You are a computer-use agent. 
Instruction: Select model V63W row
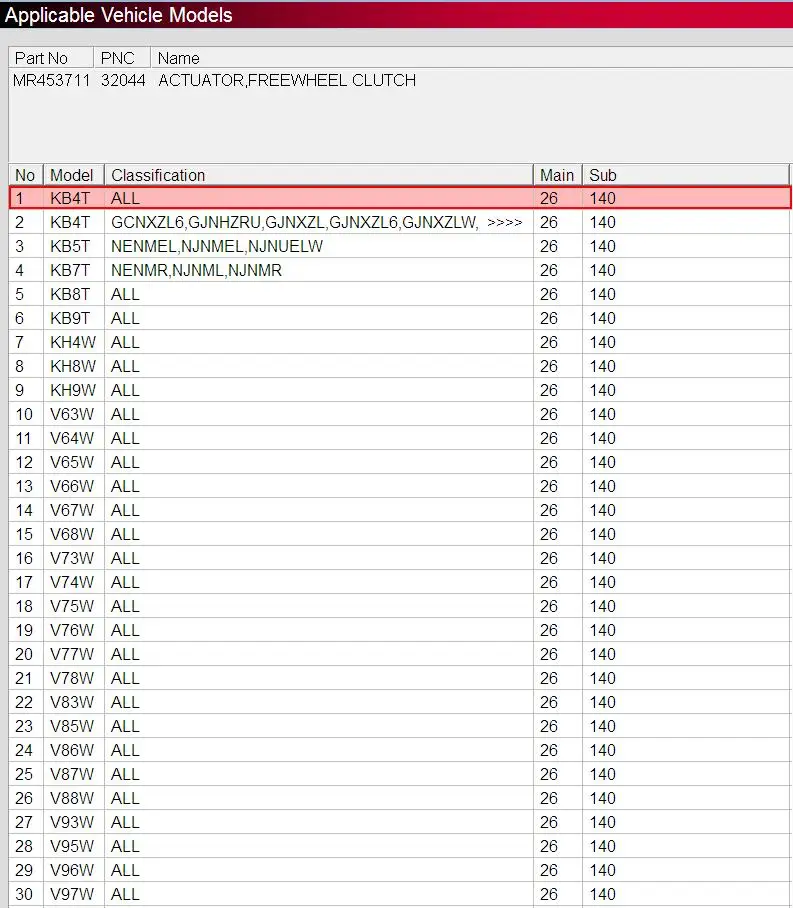click(400, 415)
